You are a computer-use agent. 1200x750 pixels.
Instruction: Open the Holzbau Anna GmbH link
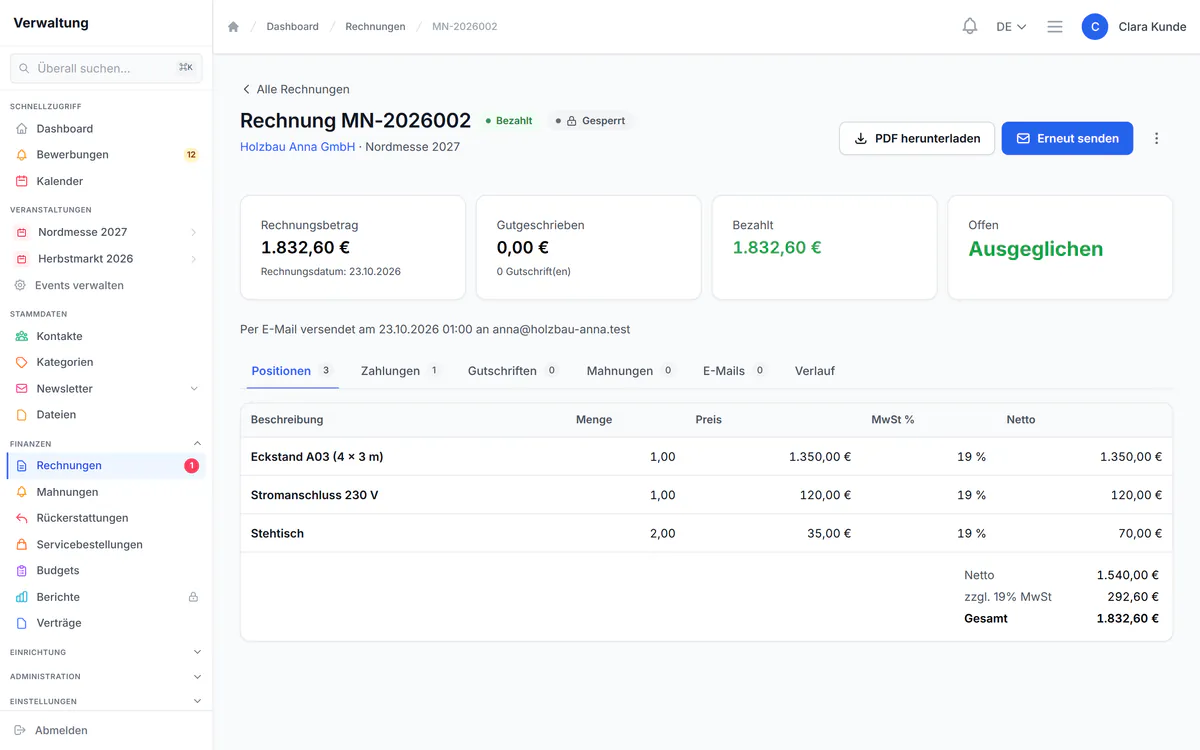pyautogui.click(x=298, y=147)
